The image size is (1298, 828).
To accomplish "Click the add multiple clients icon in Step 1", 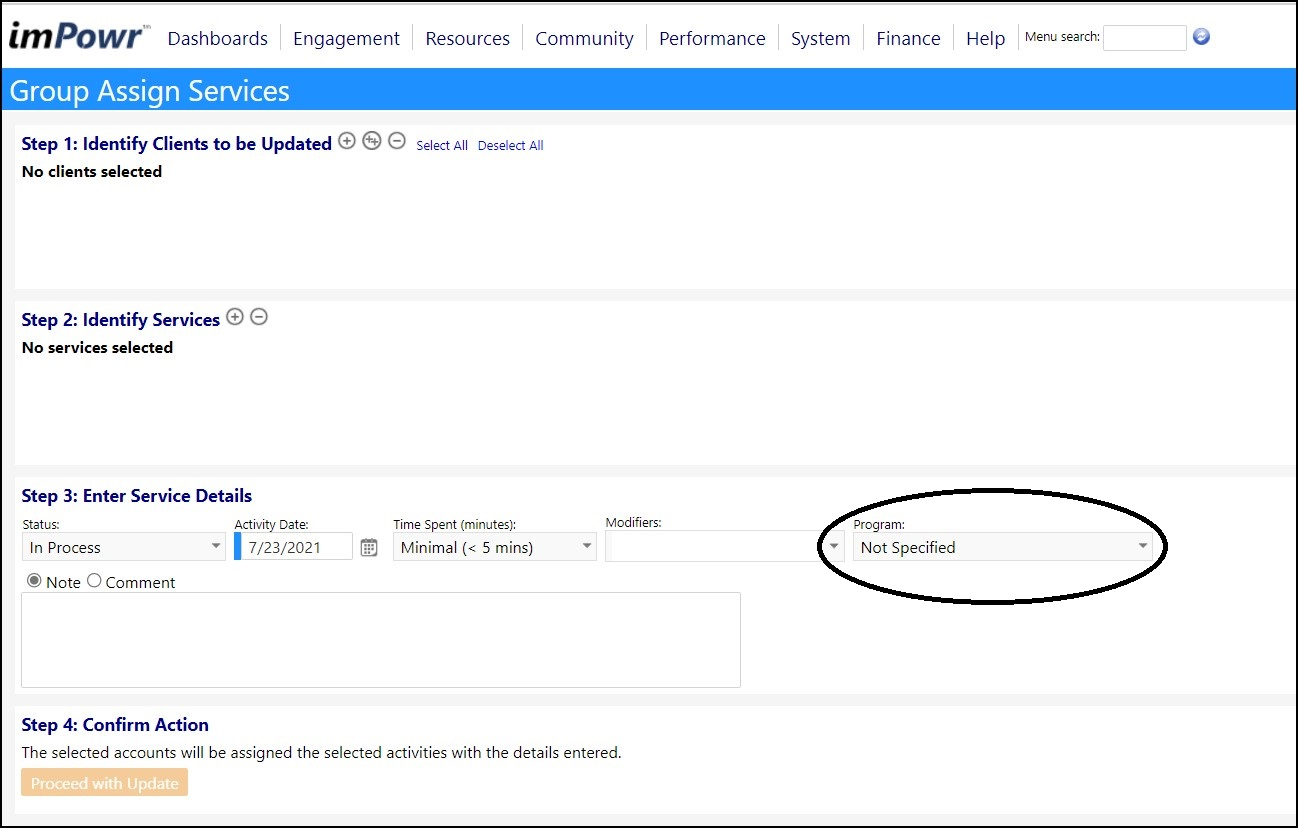I will tap(372, 141).
